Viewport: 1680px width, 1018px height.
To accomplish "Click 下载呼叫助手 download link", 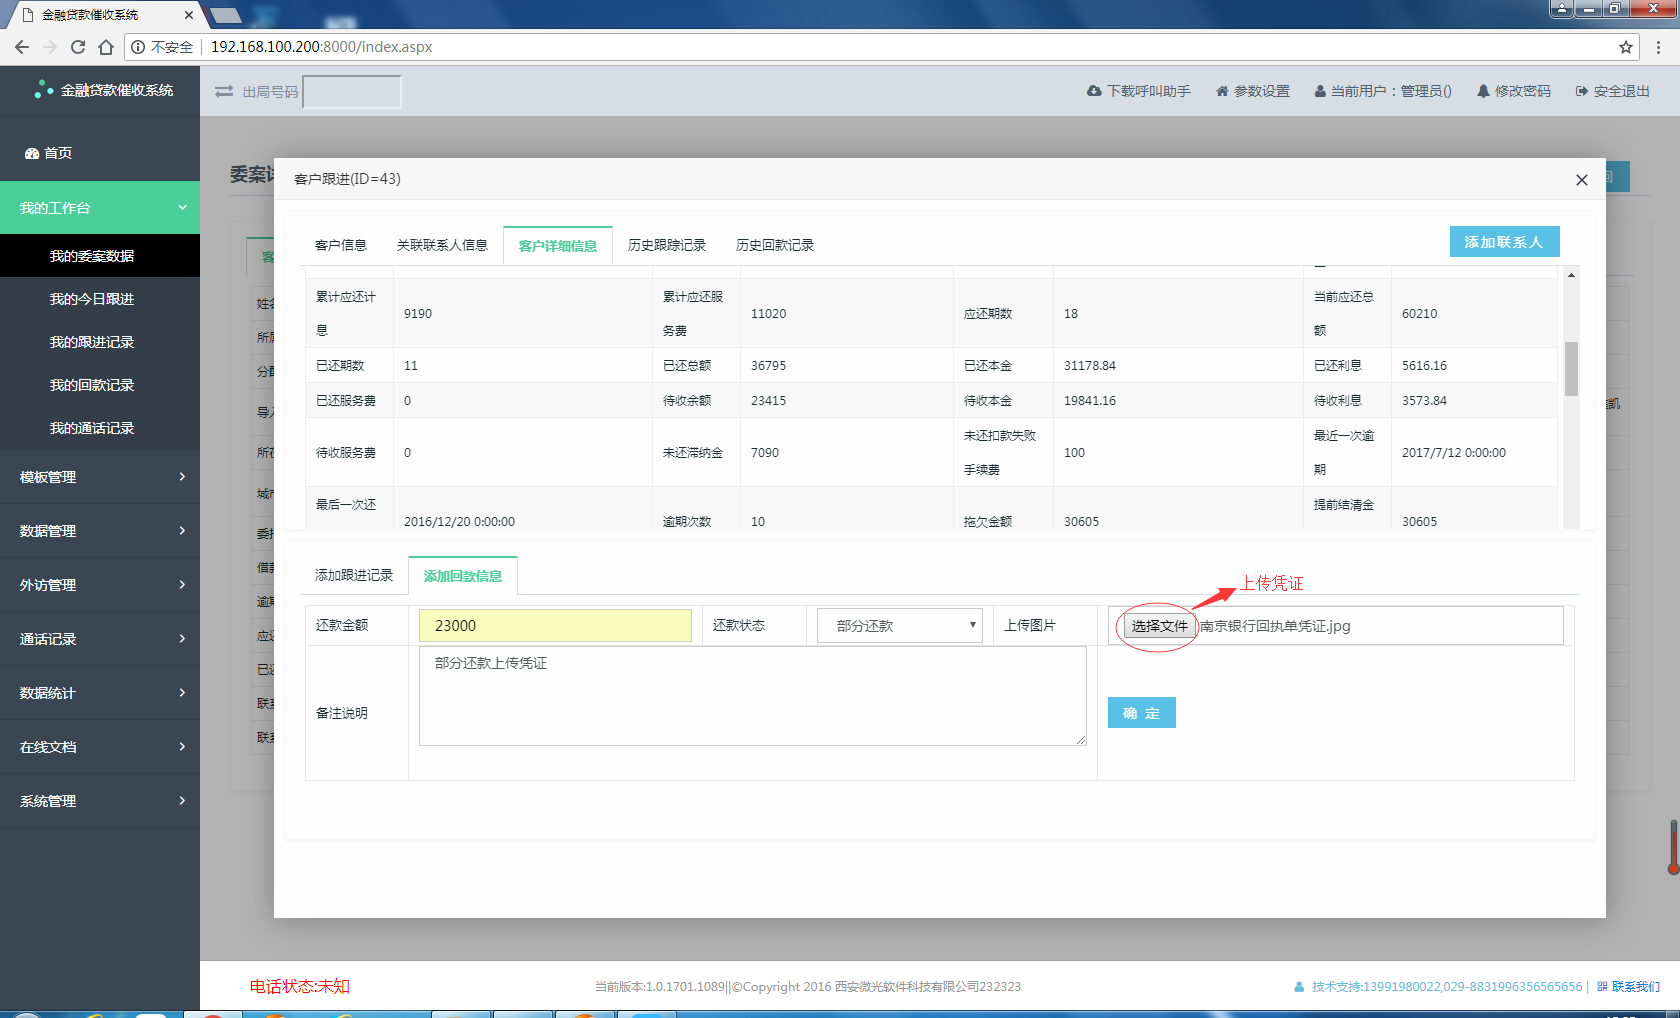I will (x=1139, y=91).
